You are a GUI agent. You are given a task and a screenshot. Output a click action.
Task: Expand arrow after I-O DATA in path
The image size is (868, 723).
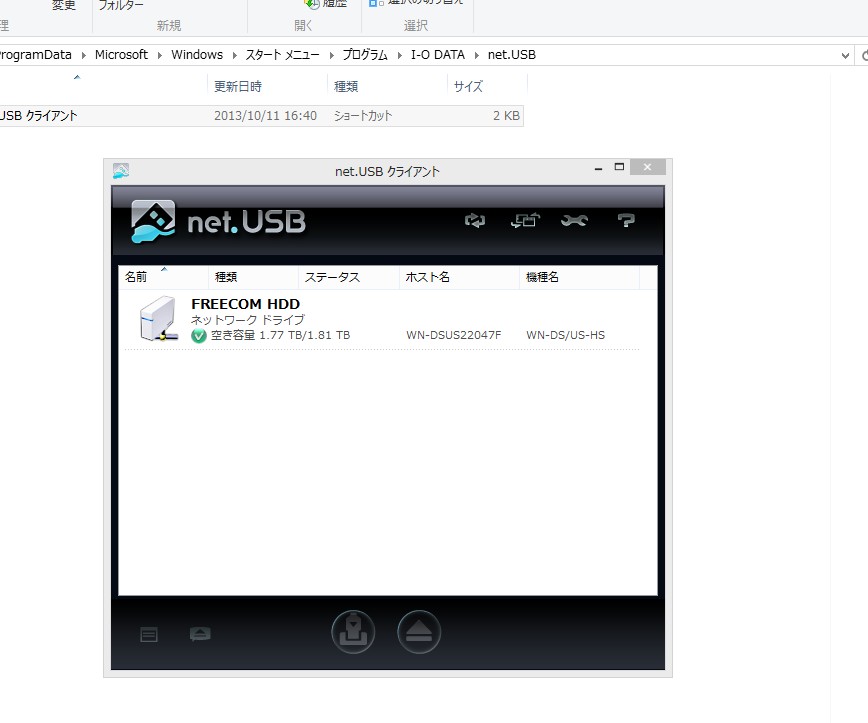coord(476,55)
